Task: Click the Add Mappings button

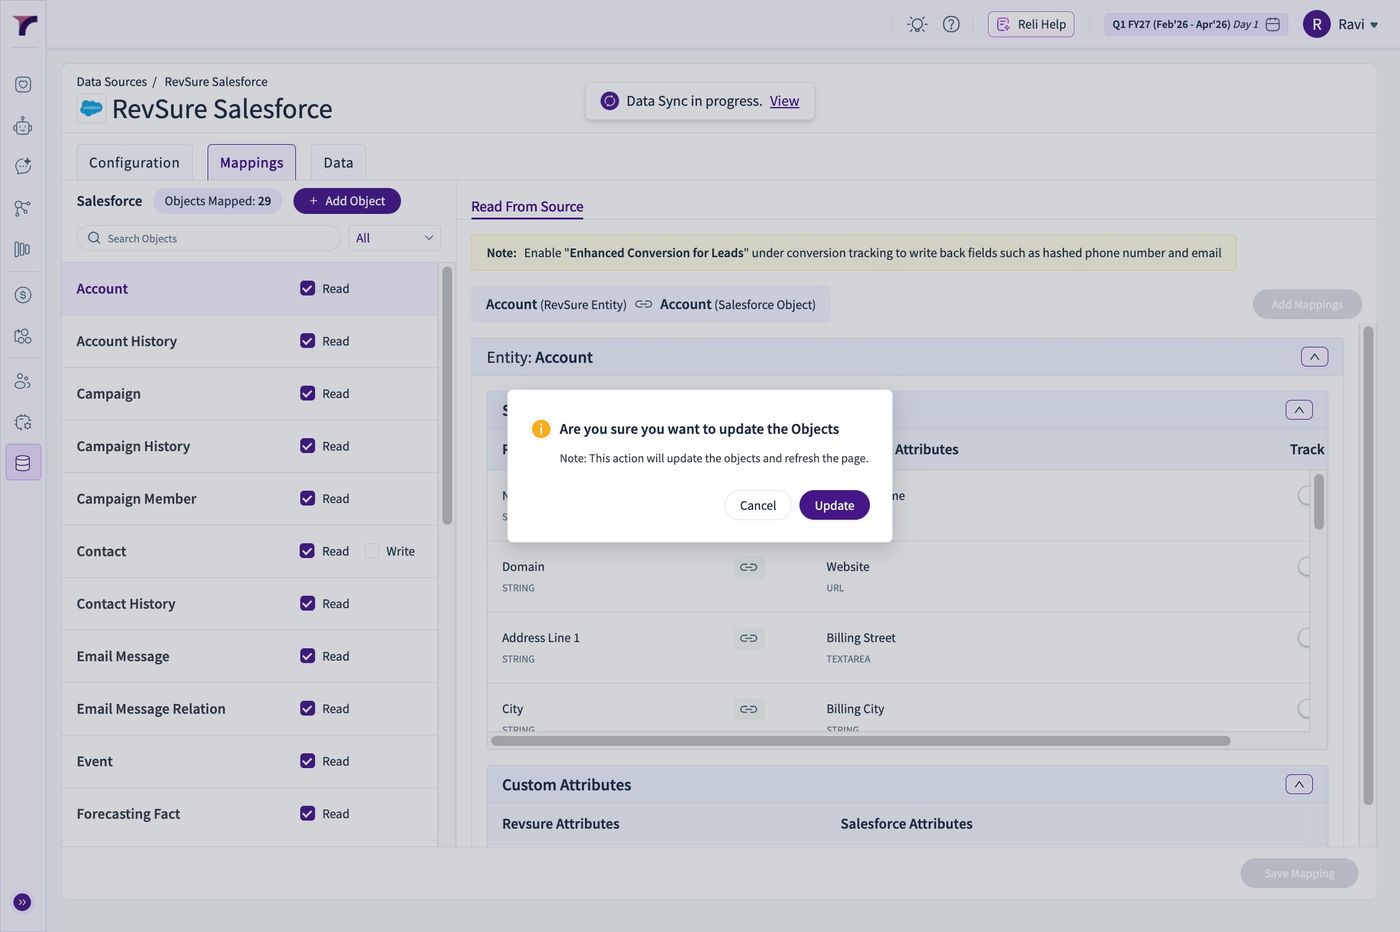Action: (x=1307, y=304)
